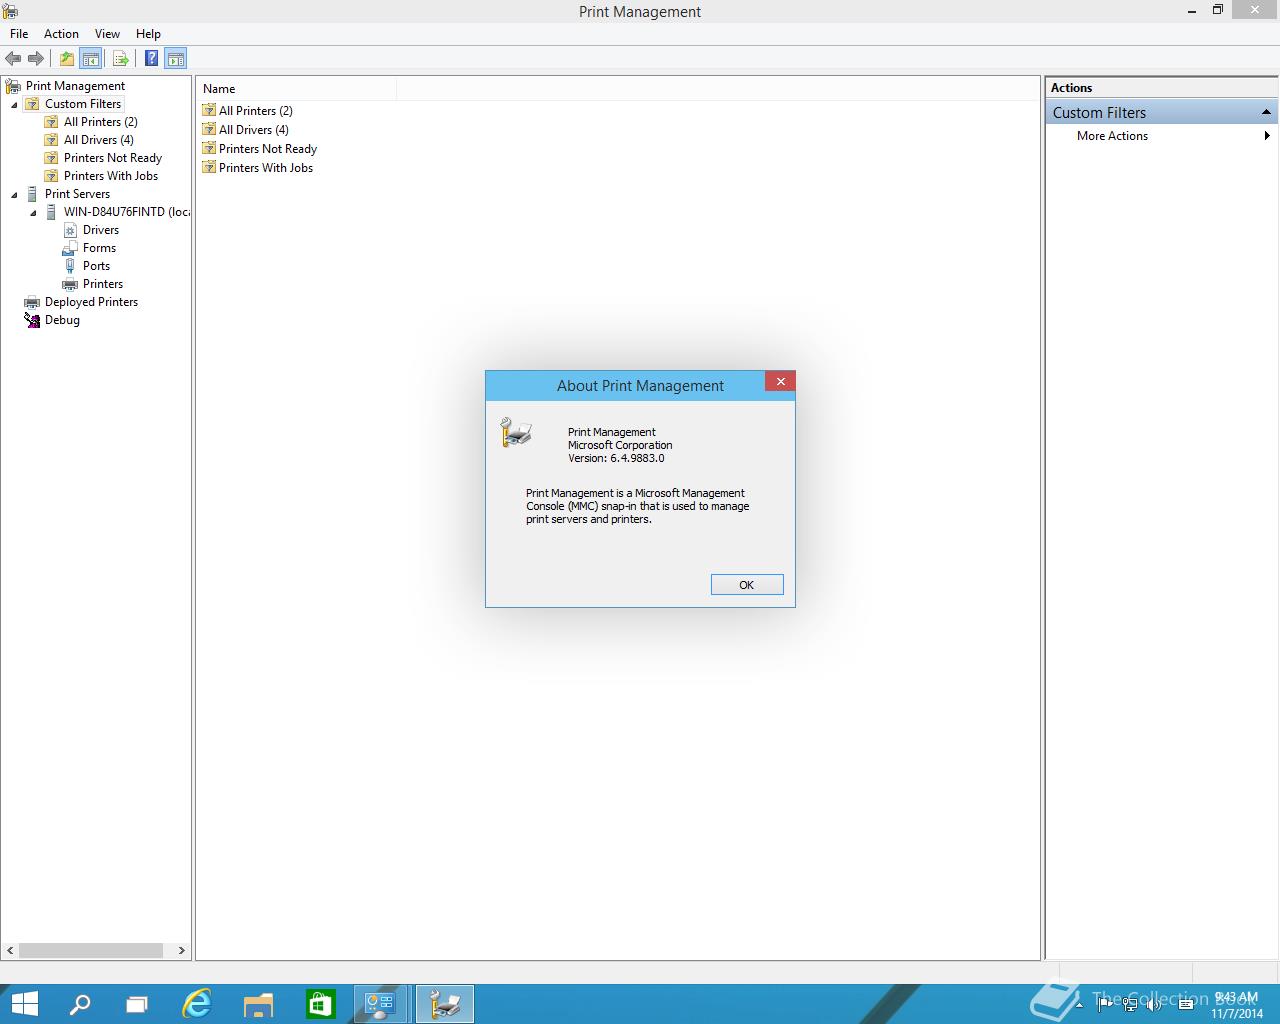The image size is (1280, 1024).
Task: Select Custom Filters in the tree
Action: [x=83, y=104]
